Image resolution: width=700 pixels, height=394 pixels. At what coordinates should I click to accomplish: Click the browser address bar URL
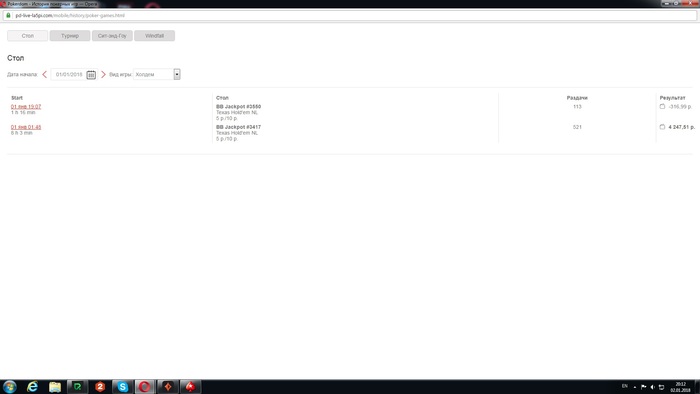(x=70, y=15)
